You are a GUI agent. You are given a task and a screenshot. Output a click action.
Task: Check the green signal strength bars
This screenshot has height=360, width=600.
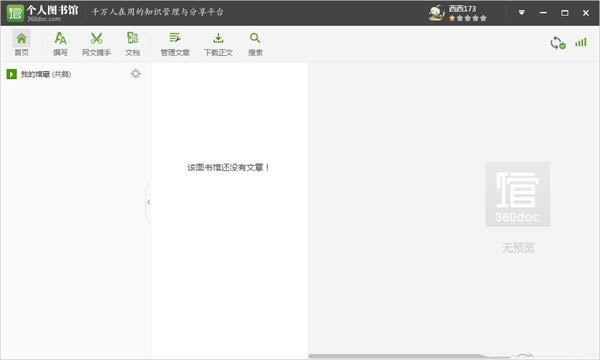[580, 42]
